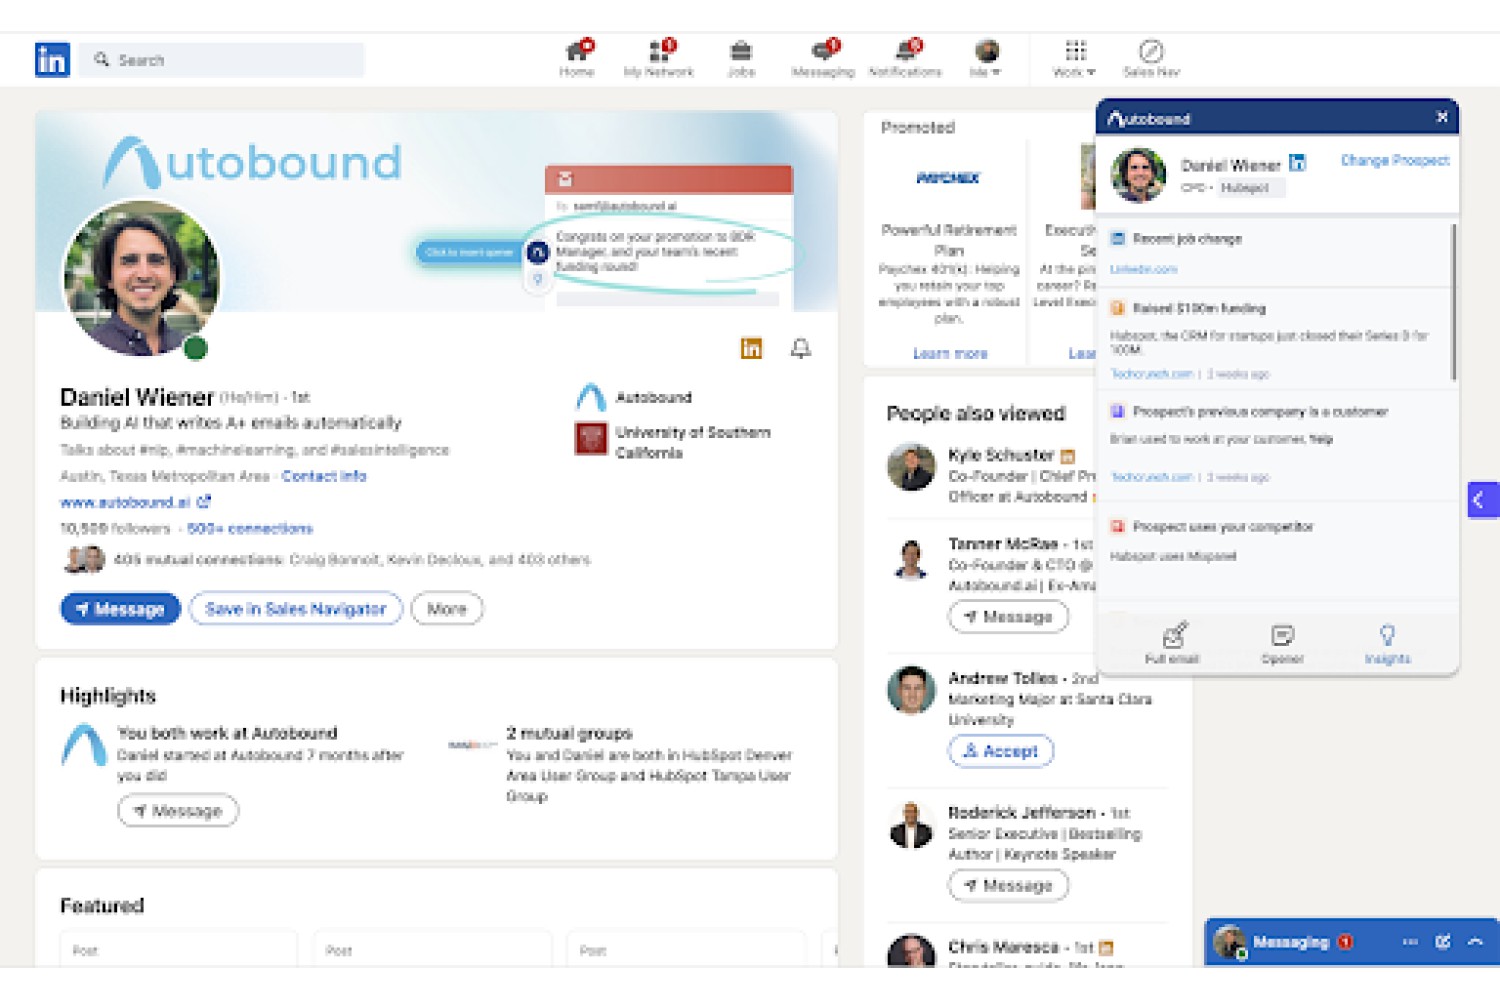The image size is (1500, 1000).
Task: Expand the Work apps grid menu
Action: pyautogui.click(x=1075, y=58)
